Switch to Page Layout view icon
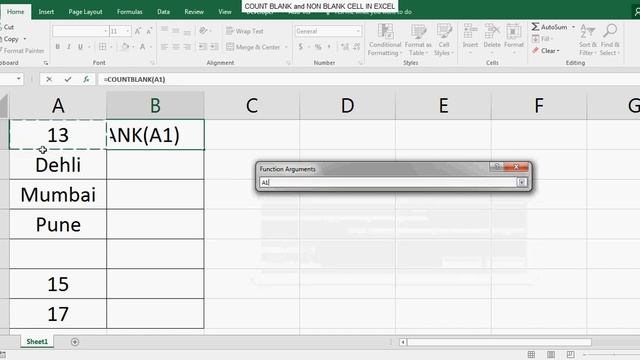 pos(551,354)
